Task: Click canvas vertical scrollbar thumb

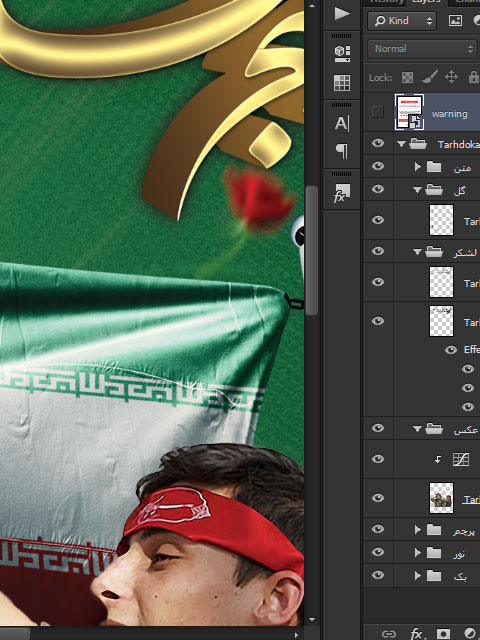Action: [x=312, y=251]
